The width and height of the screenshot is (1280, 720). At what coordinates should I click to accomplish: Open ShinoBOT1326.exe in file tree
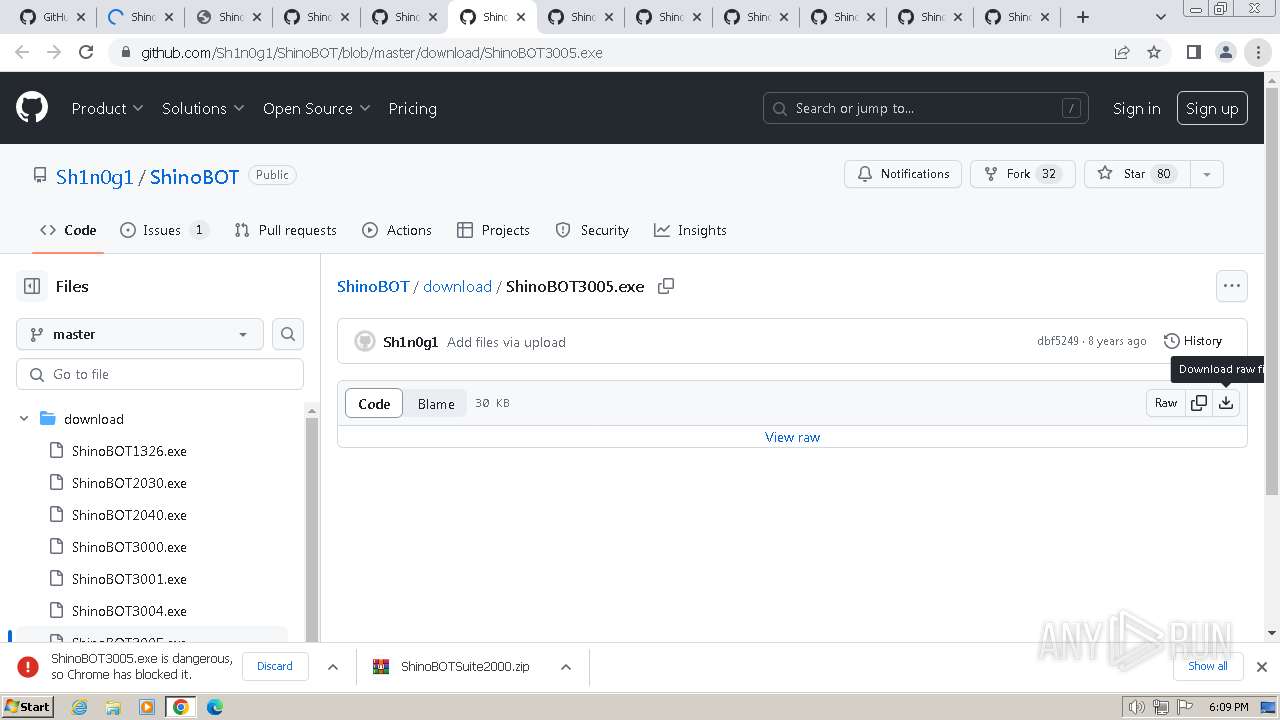(x=129, y=451)
